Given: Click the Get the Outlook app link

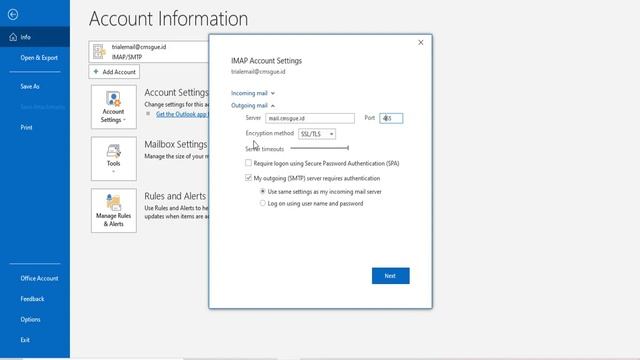Looking at the screenshot, I should (x=182, y=114).
